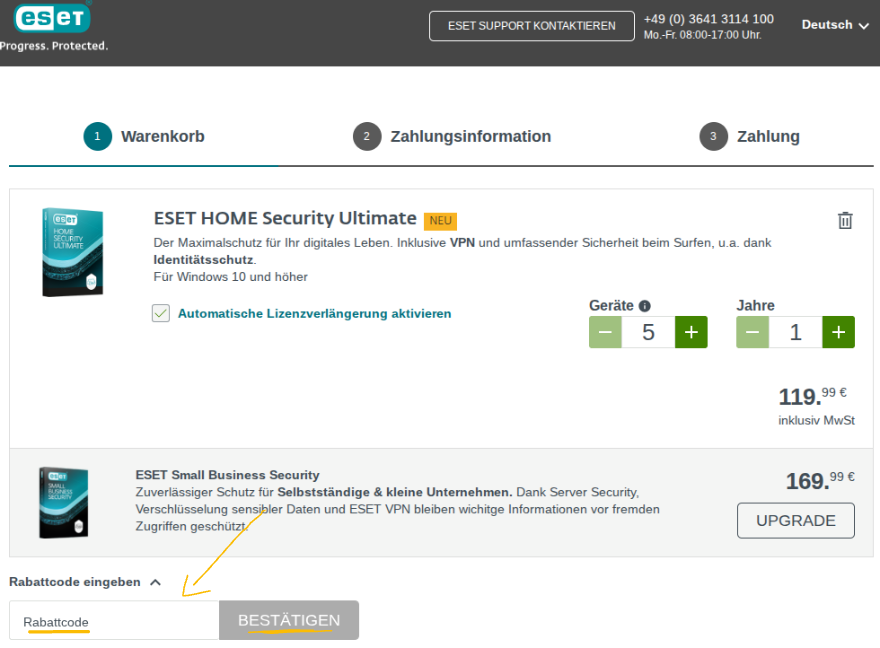The height and width of the screenshot is (648, 880).
Task: Focus the Rabattcode input field
Action: pos(114,621)
